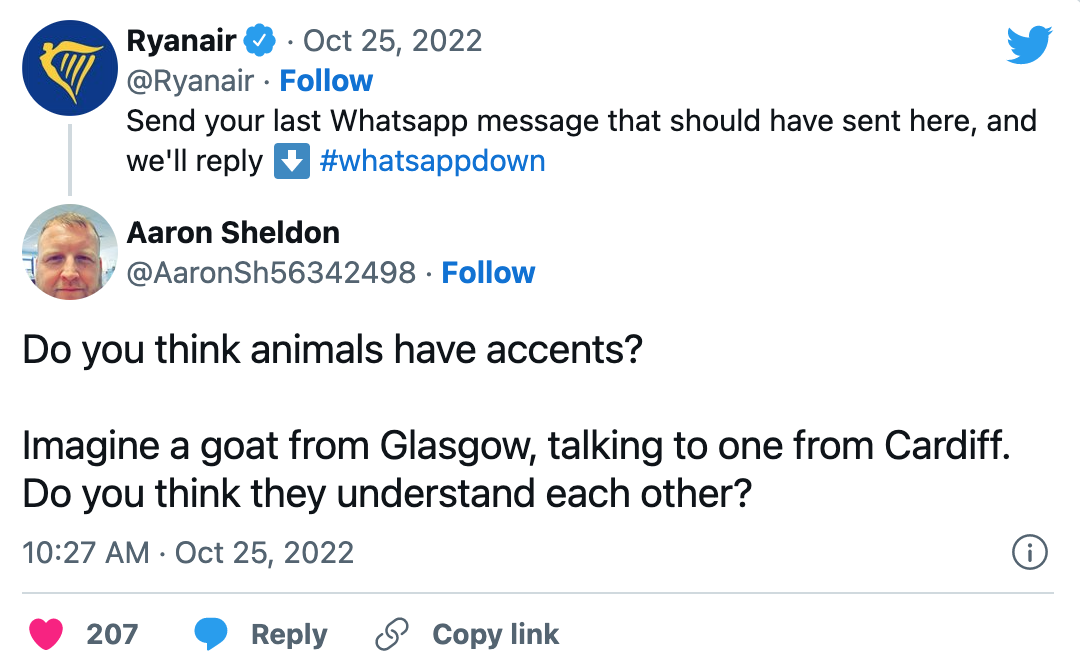Click the down arrow emoji in Ryanair's tweet
The image size is (1080, 672).
coord(291,162)
